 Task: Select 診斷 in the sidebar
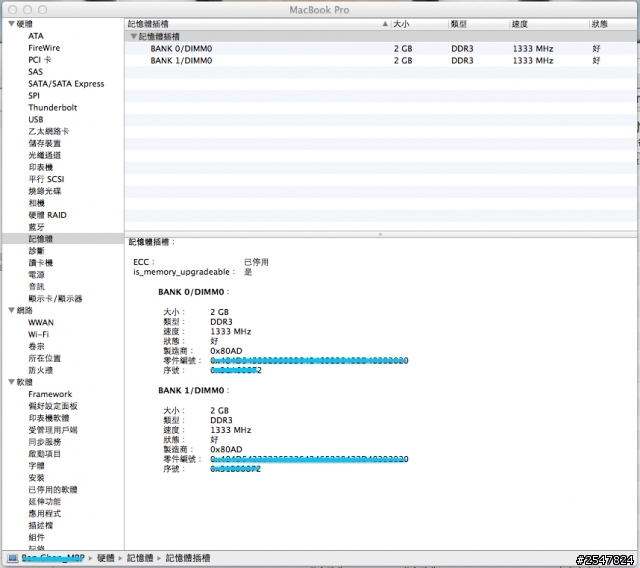(36, 251)
